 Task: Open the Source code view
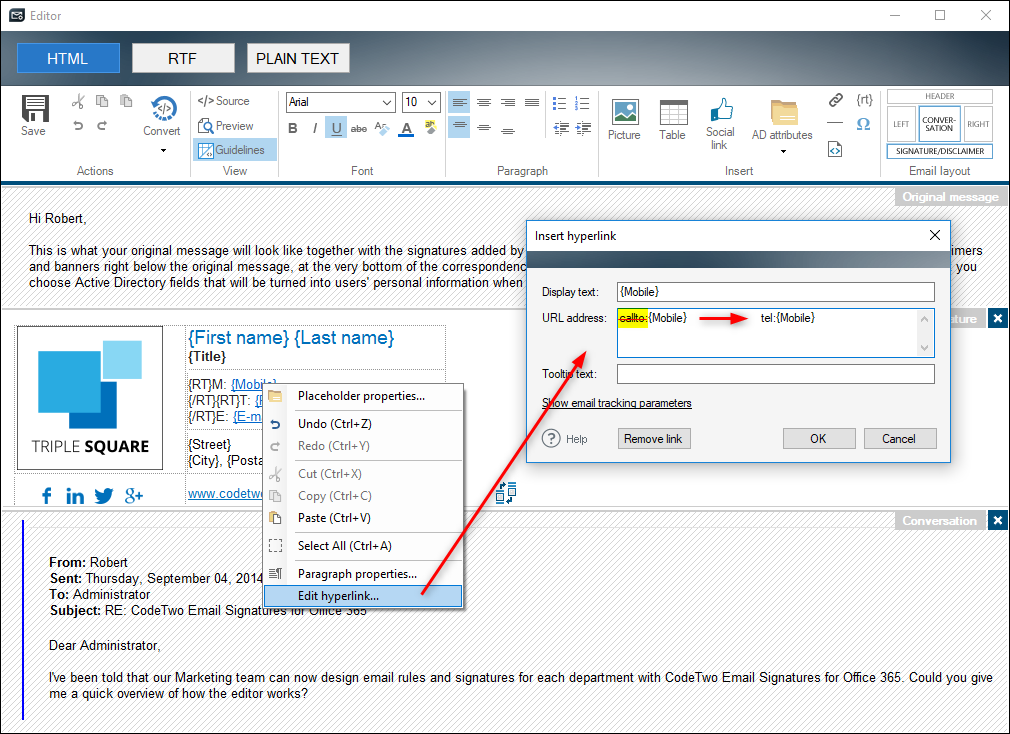coord(223,101)
